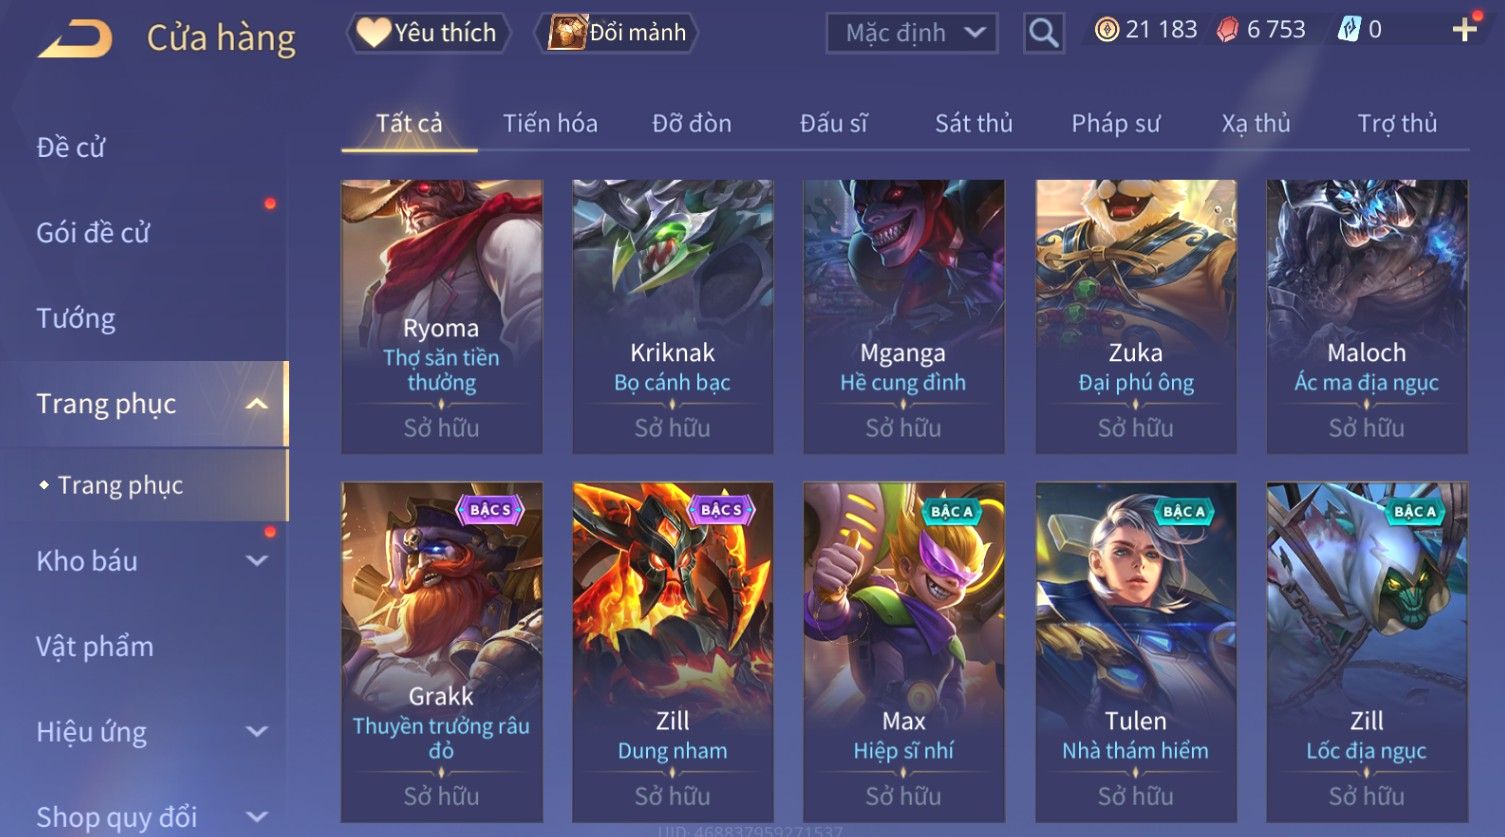Select the Tiến hóa tab
The image size is (1505, 837).
click(x=550, y=123)
